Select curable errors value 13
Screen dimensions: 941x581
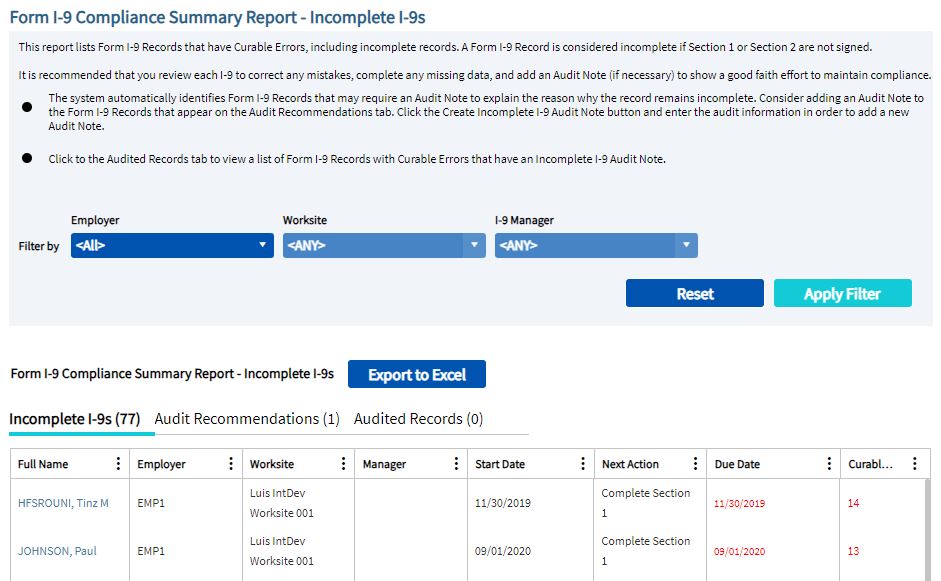click(853, 551)
